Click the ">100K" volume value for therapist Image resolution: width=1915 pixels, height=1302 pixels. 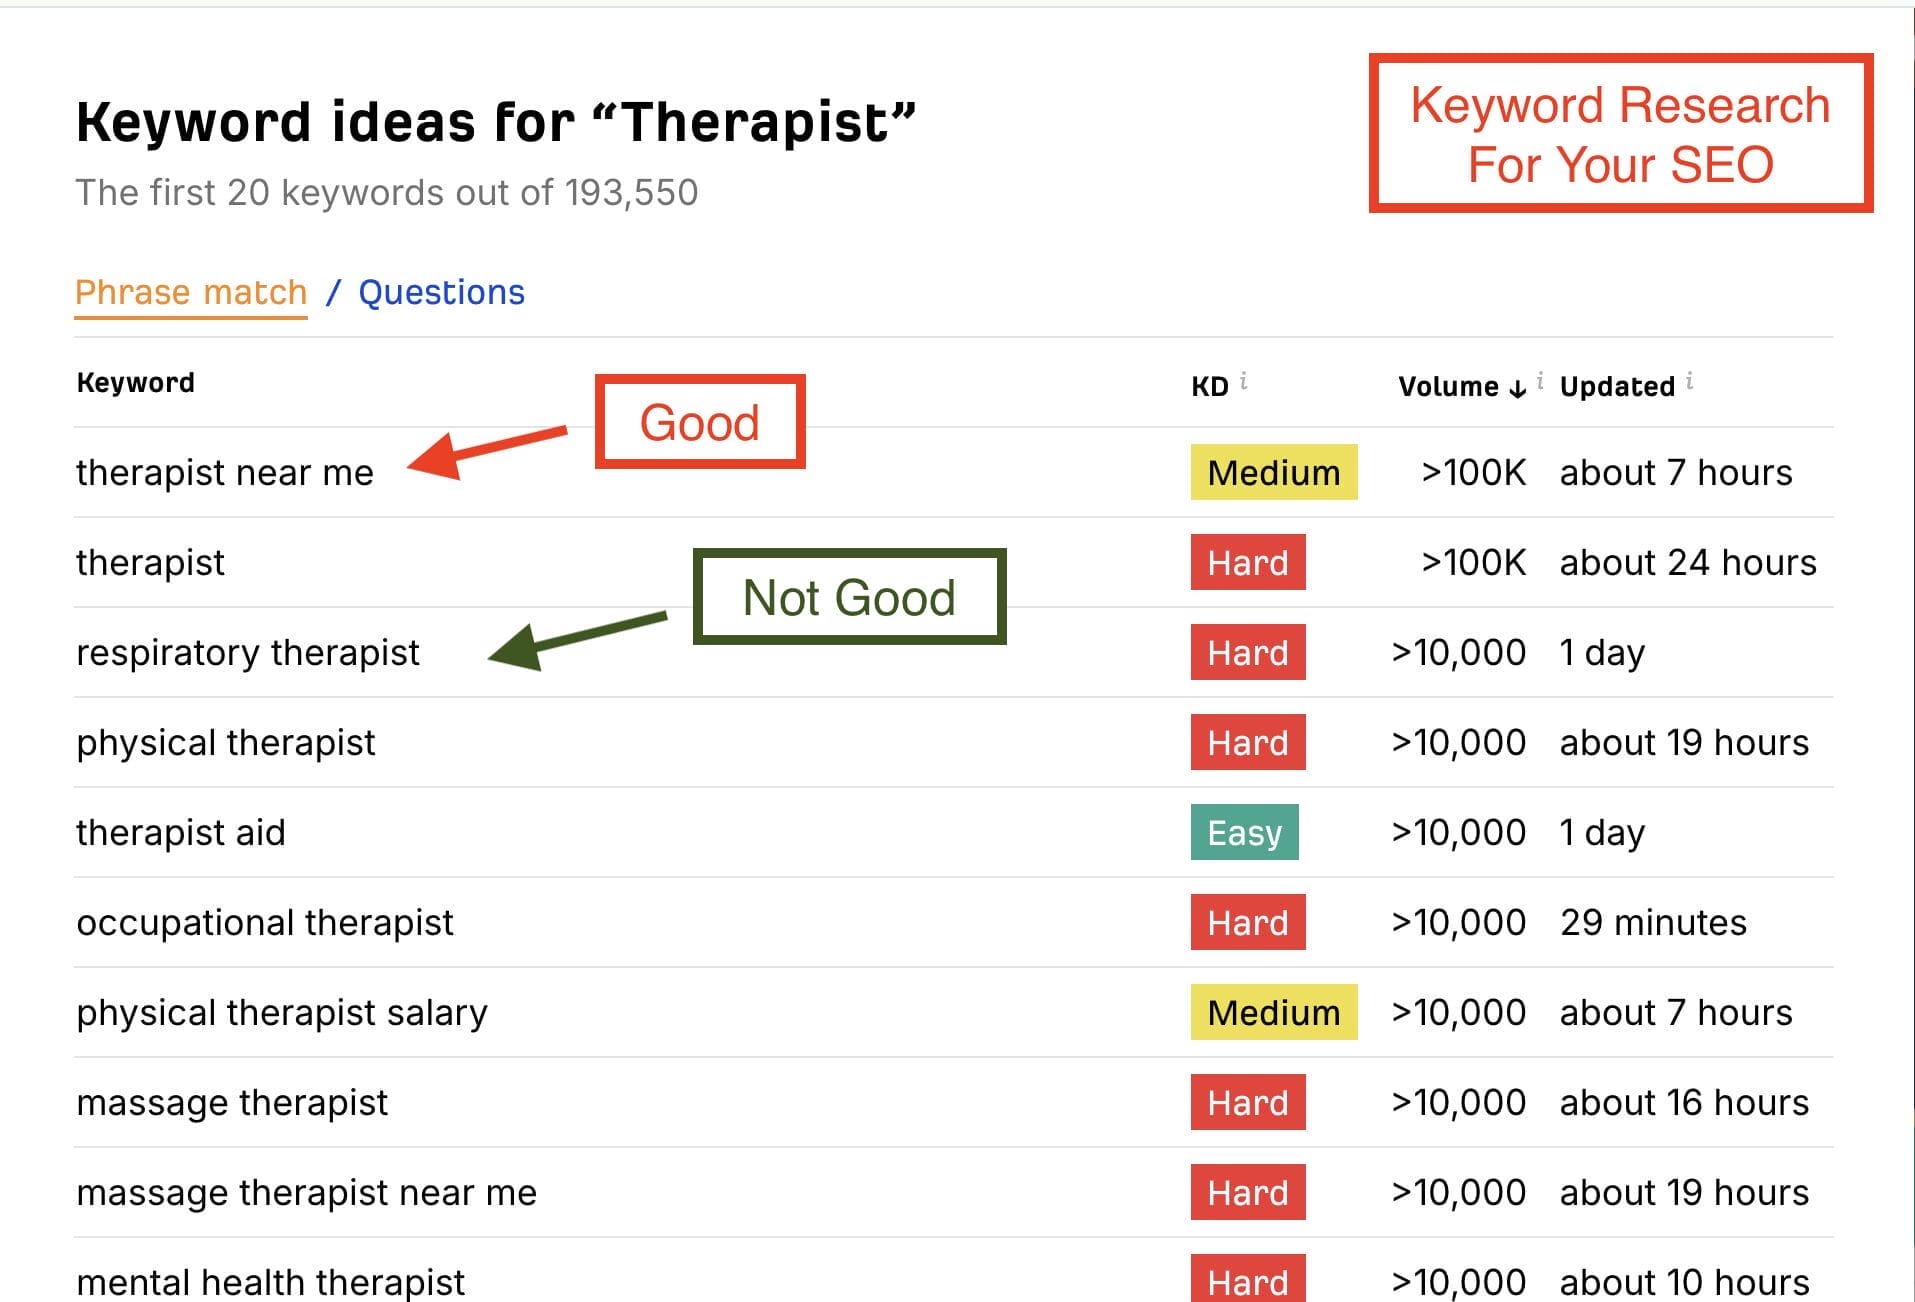pyautogui.click(x=1474, y=562)
